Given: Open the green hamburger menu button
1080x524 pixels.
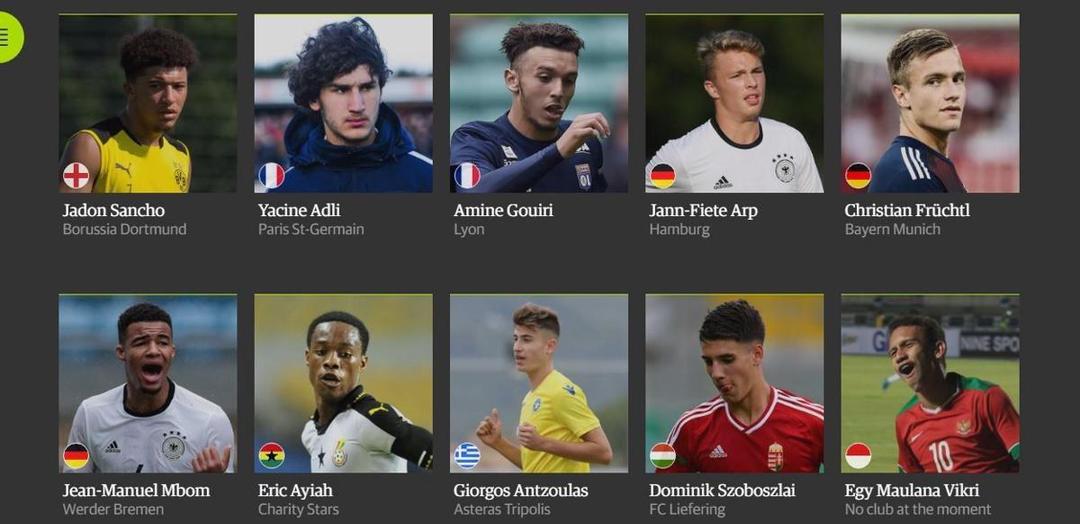Looking at the screenshot, I should click(x=8, y=37).
